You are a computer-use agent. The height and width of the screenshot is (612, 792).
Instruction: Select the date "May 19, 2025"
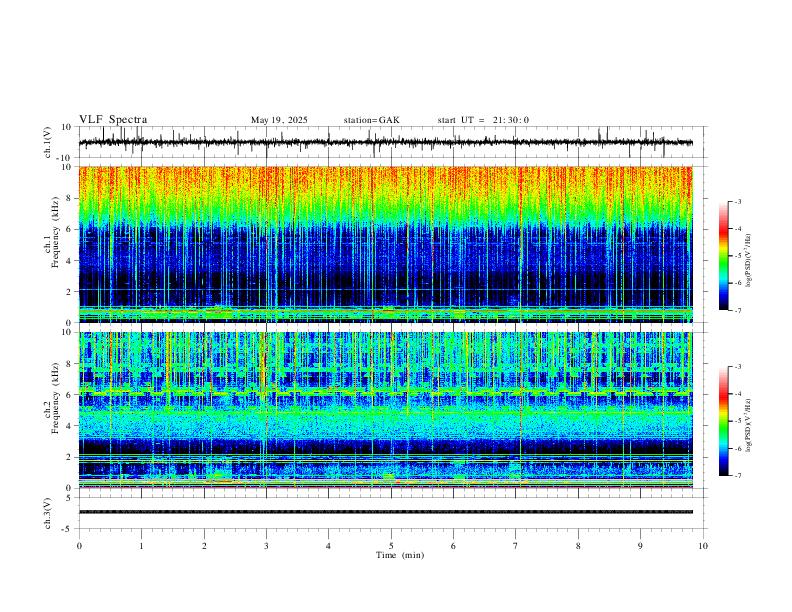(279, 120)
